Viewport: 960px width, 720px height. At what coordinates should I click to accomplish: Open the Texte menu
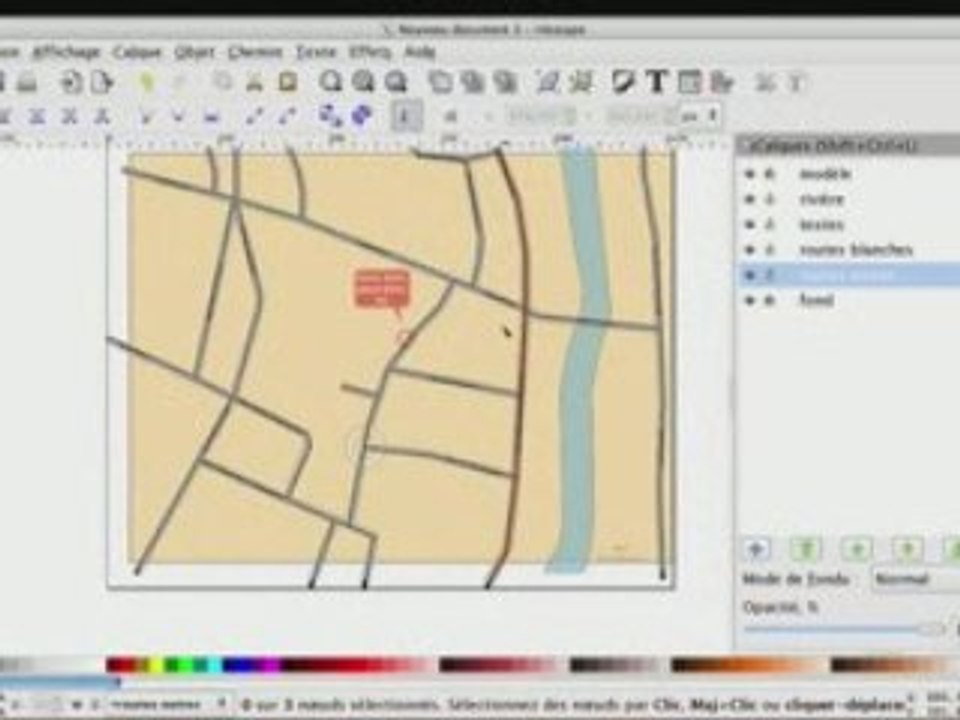pyautogui.click(x=316, y=52)
